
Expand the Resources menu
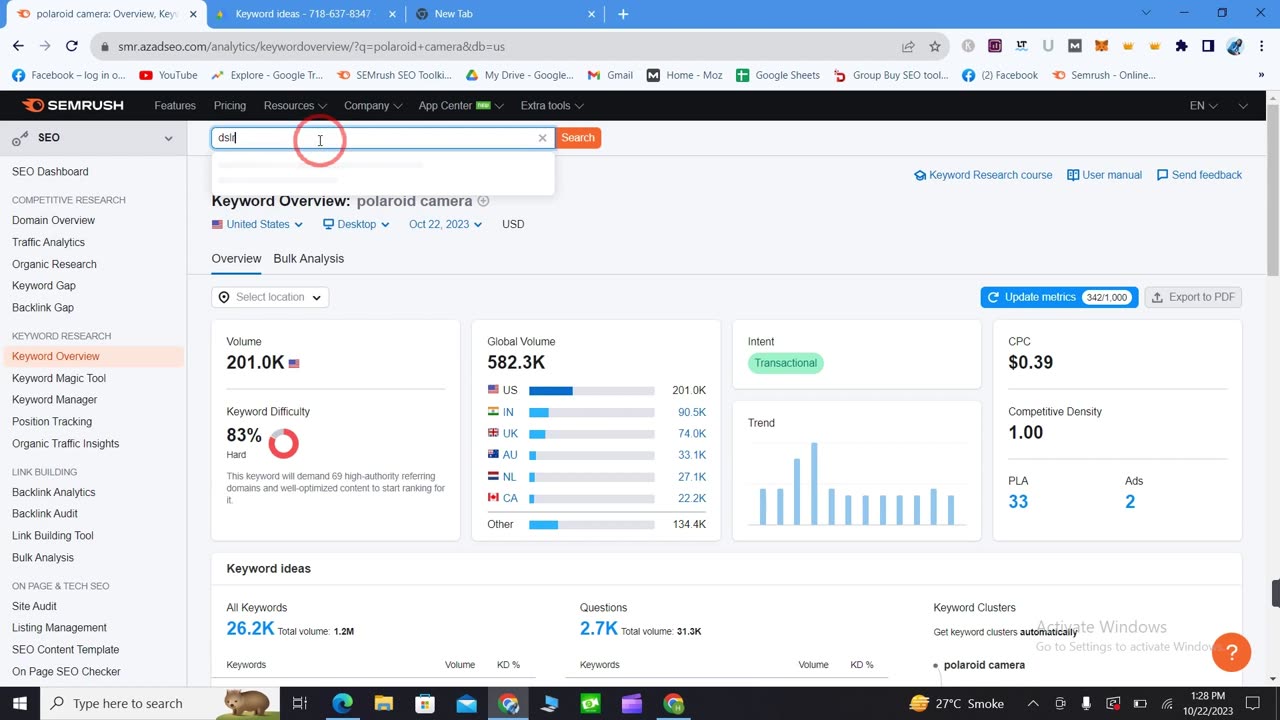point(295,105)
